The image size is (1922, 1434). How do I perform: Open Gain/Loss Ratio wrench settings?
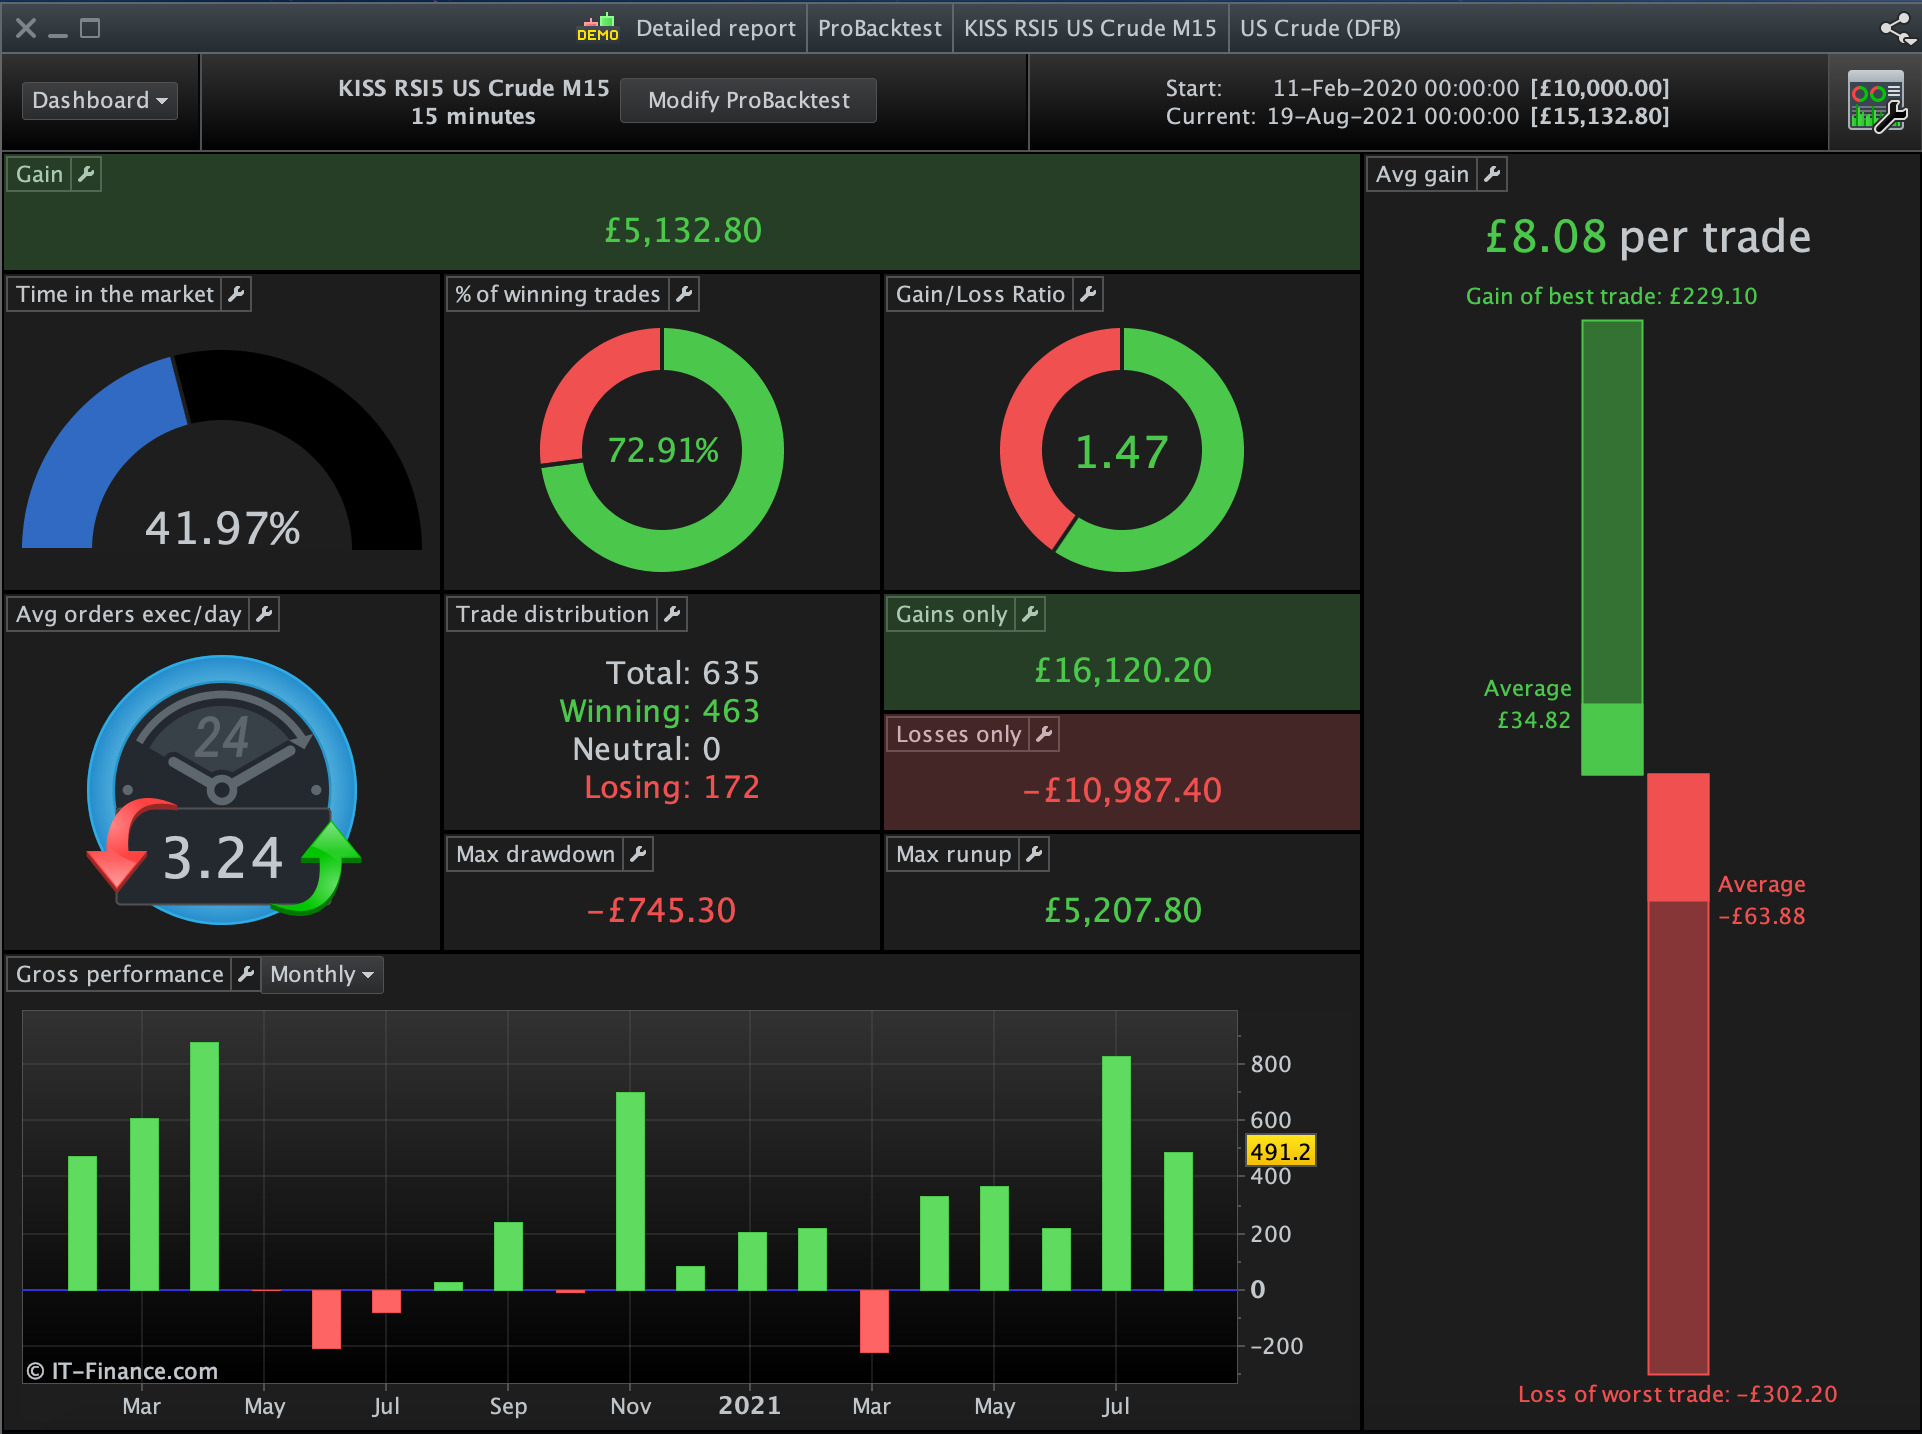click(1088, 294)
